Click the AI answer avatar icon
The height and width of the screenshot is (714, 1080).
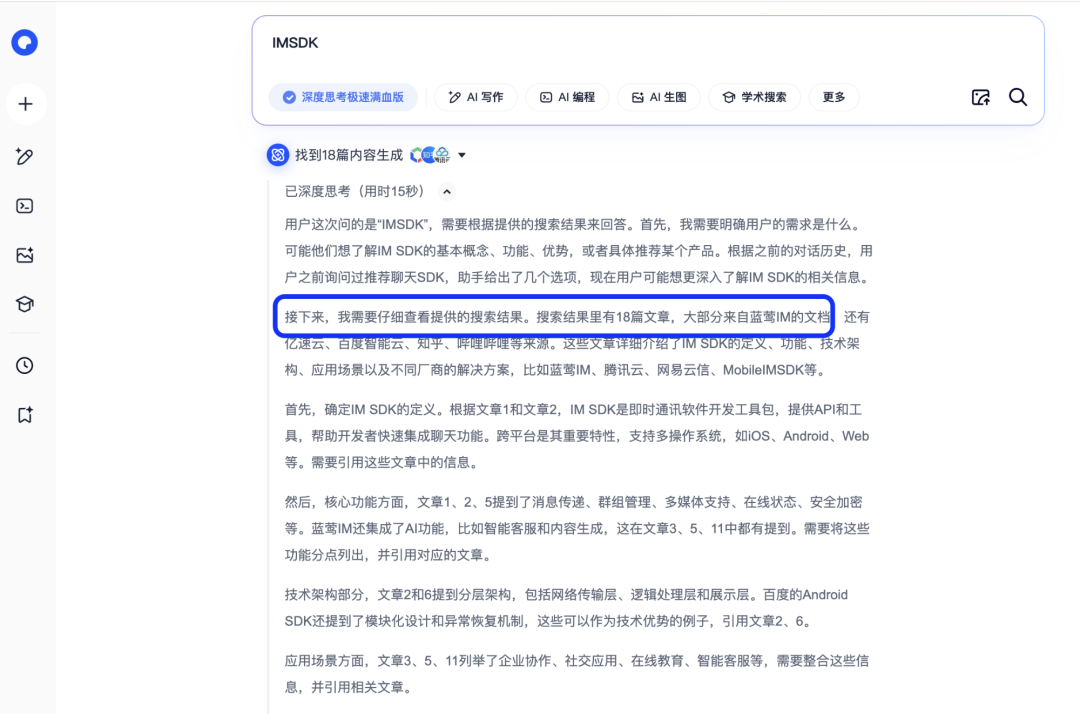278,155
